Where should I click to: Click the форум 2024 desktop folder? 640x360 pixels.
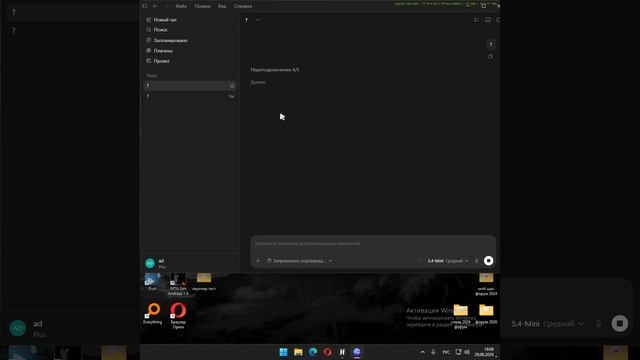pyautogui.click(x=486, y=285)
